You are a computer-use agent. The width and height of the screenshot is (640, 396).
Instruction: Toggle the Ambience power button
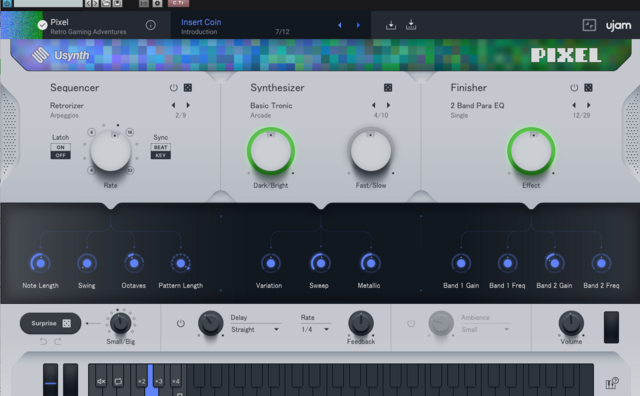[x=411, y=323]
